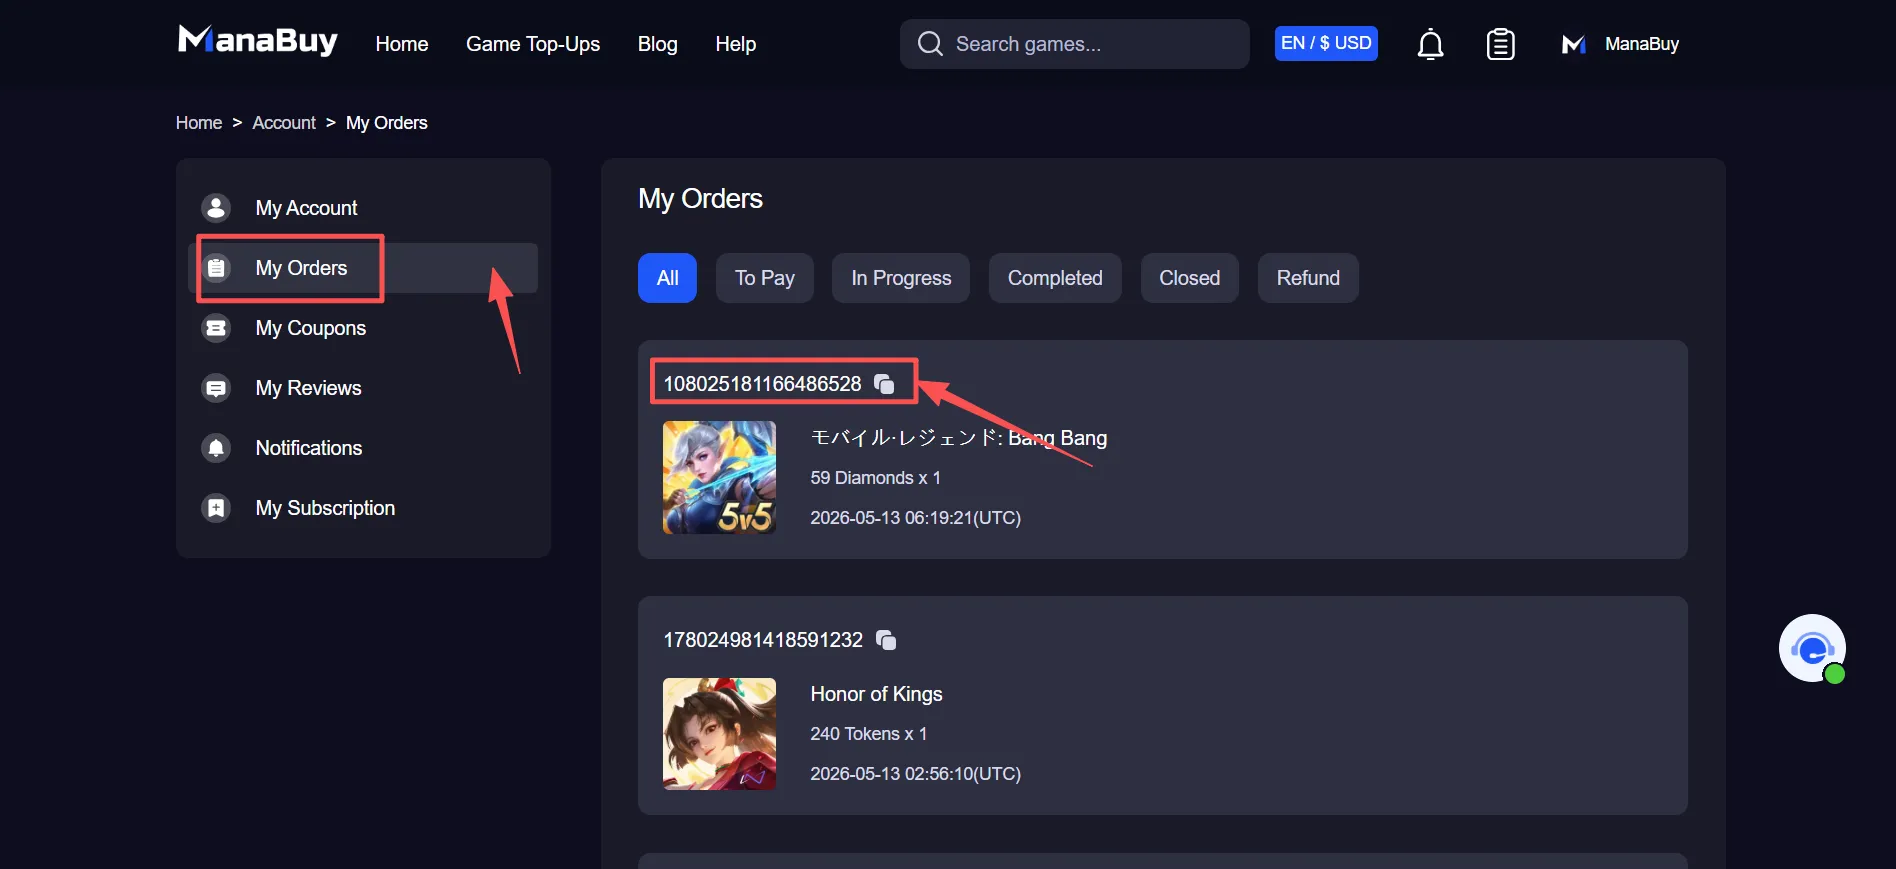Click the My Orders page heading

coord(700,199)
